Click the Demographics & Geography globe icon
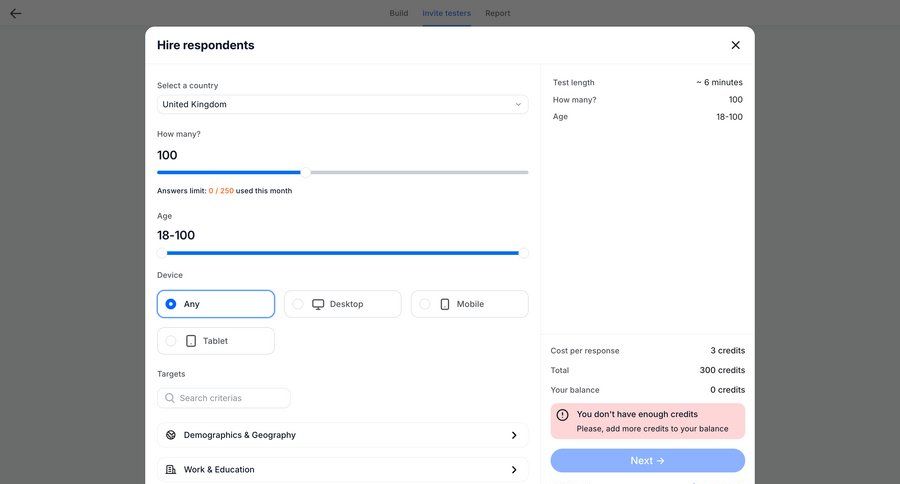The width and height of the screenshot is (900, 484). (x=170, y=435)
